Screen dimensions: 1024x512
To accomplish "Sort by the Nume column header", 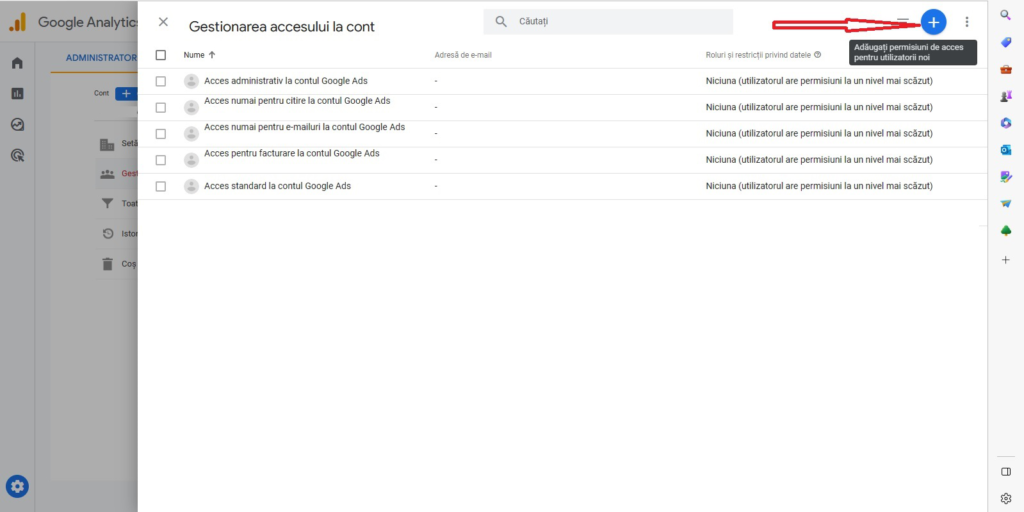I will pos(194,55).
